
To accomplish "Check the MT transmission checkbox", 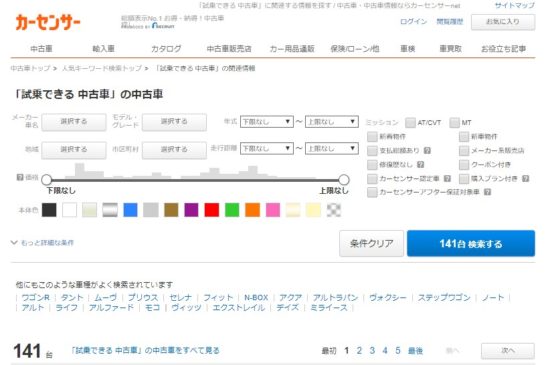I will pyautogui.click(x=454, y=123).
